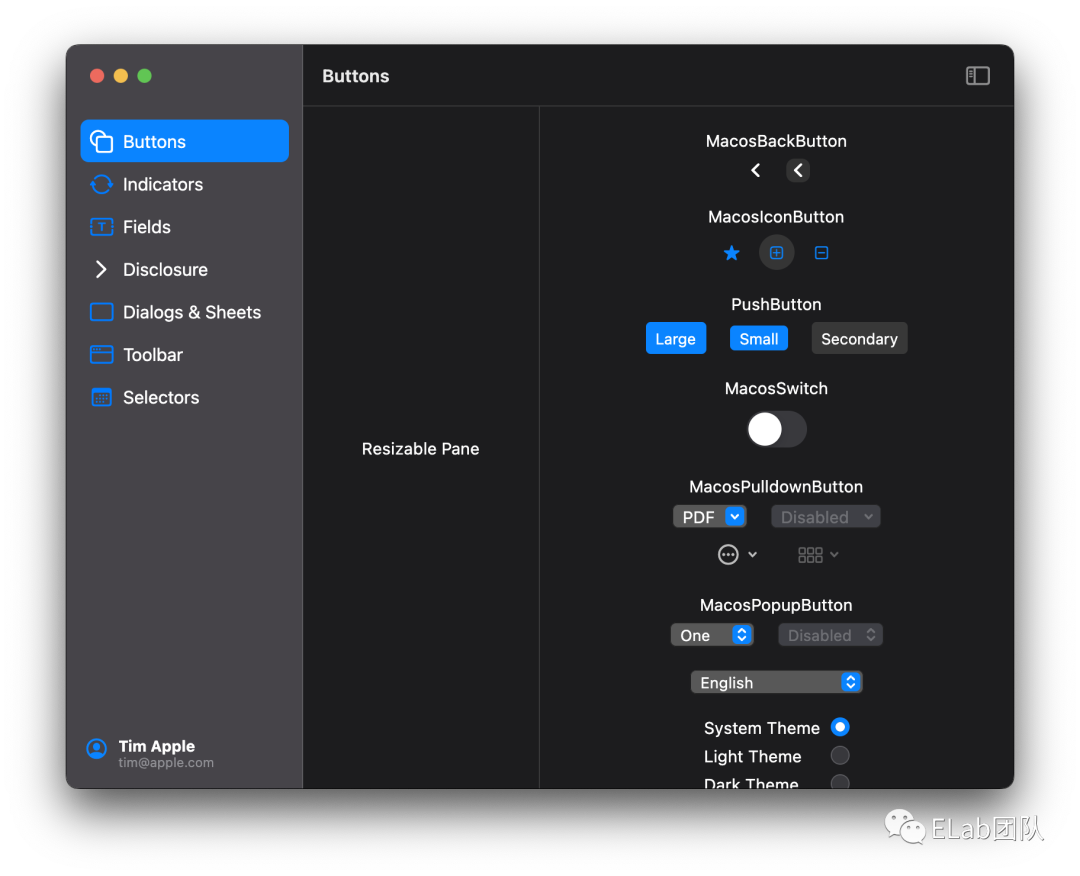Open Dialogs & Sheets in the sidebar
Screen dimensions: 1080x876
(185, 312)
